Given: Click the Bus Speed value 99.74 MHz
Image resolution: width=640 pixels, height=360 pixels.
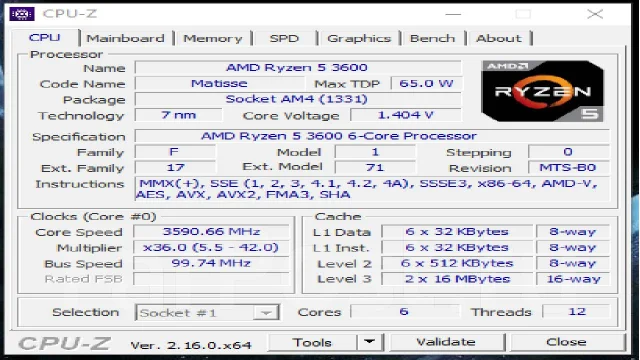Looking at the screenshot, I should 211,263.
